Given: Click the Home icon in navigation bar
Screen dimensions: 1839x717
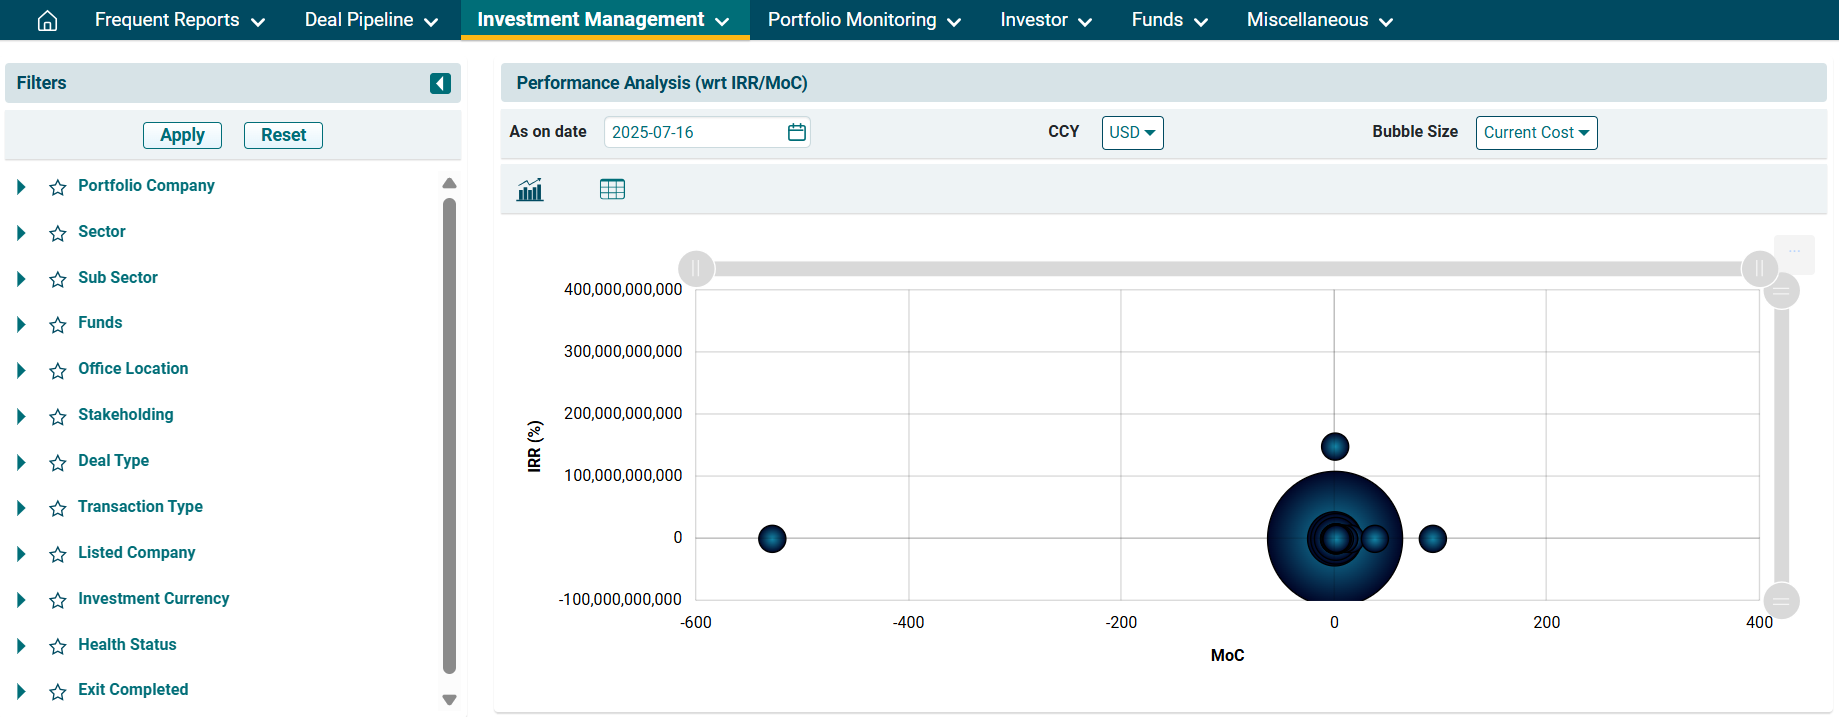Looking at the screenshot, I should (x=47, y=21).
